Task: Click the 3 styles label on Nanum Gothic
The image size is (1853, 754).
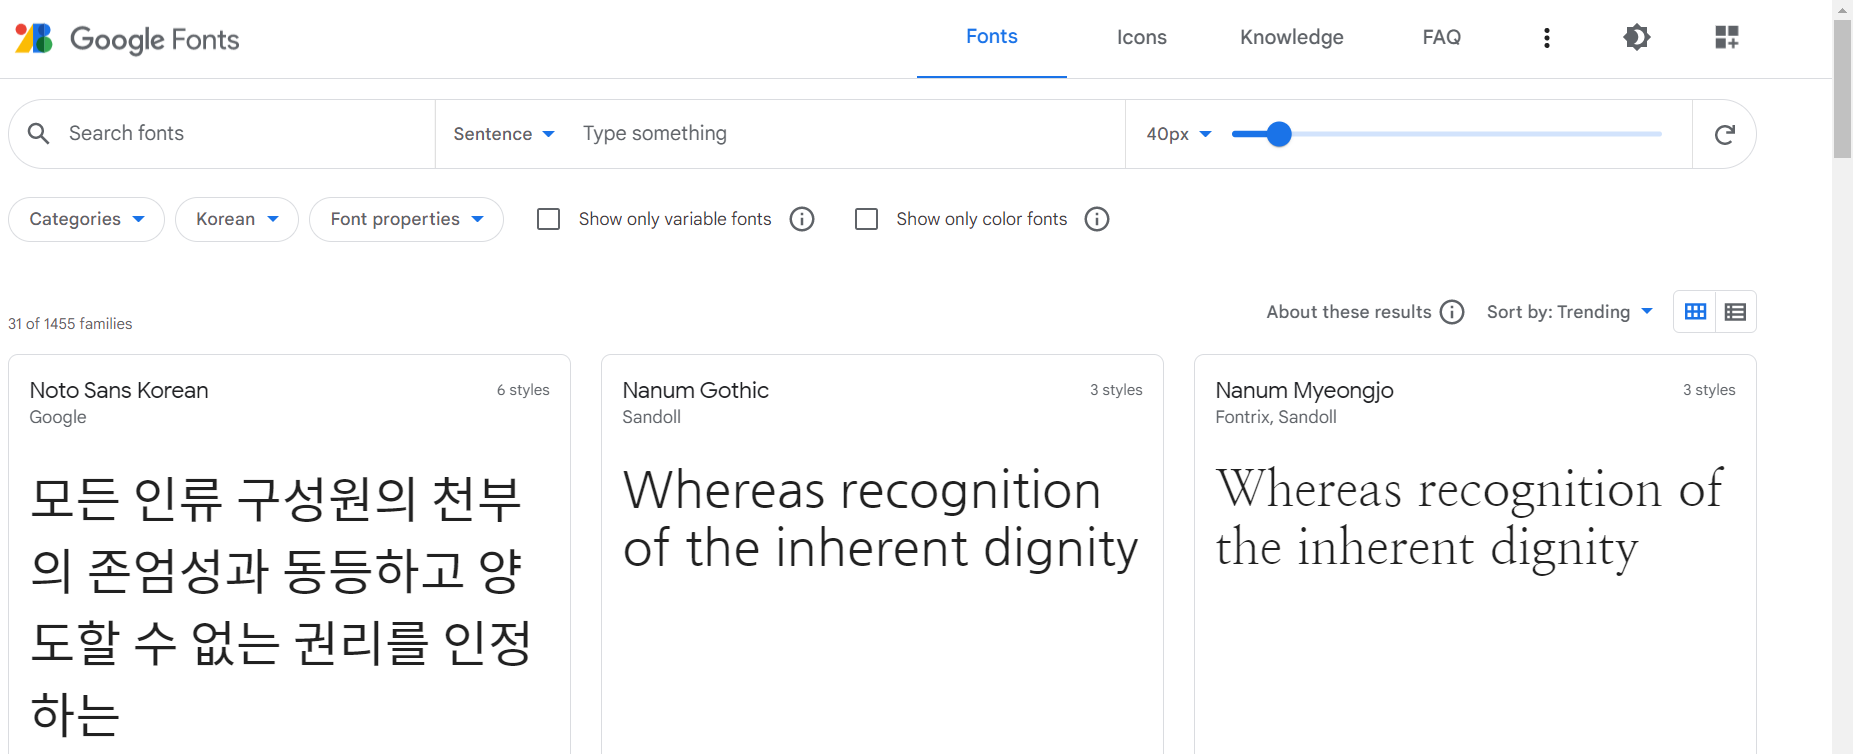Action: tap(1116, 390)
